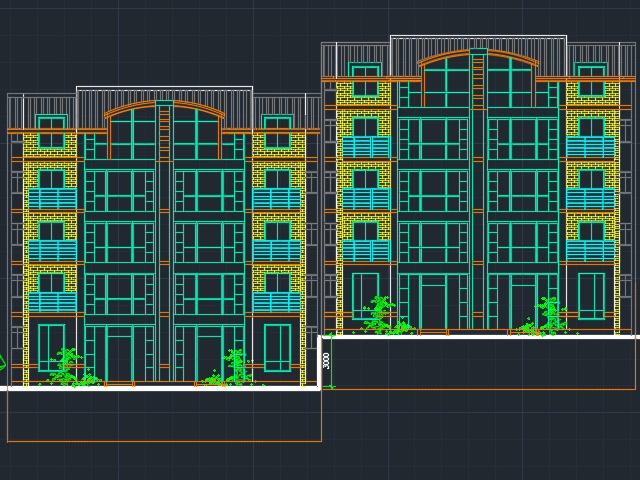Image resolution: width=640 pixels, height=480 pixels.
Task: Select the green triangle marker at left edge
Action: point(2,362)
